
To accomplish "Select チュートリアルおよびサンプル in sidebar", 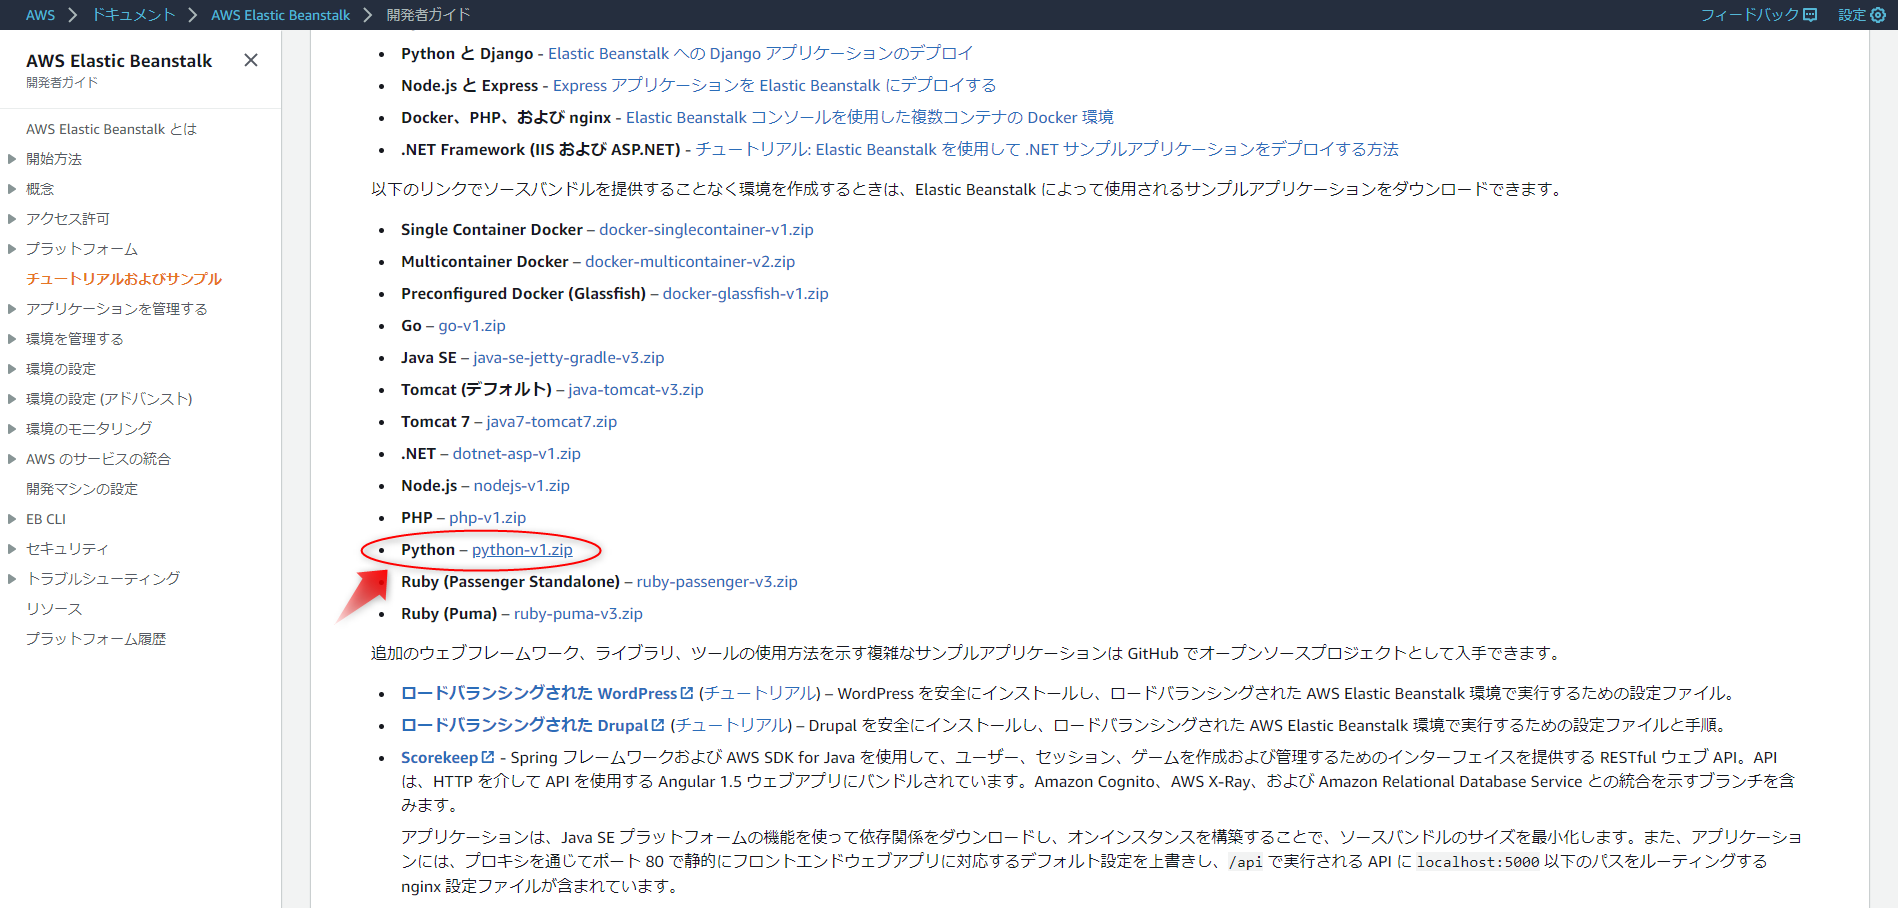I will click(x=124, y=279).
